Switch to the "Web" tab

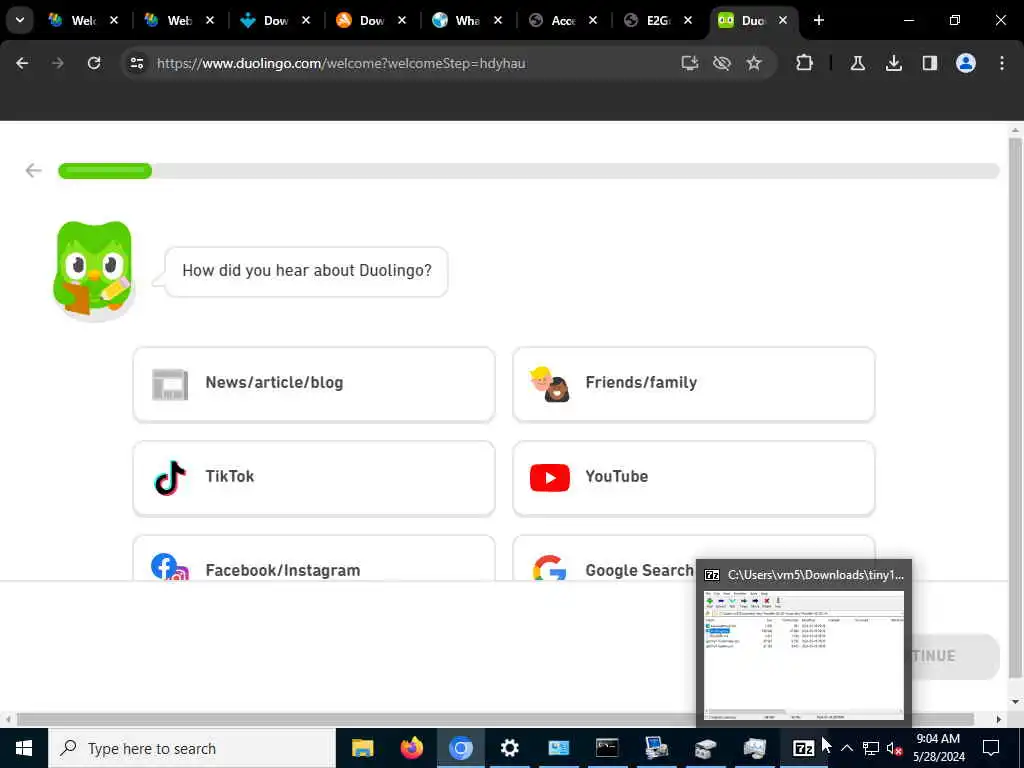tap(170, 20)
